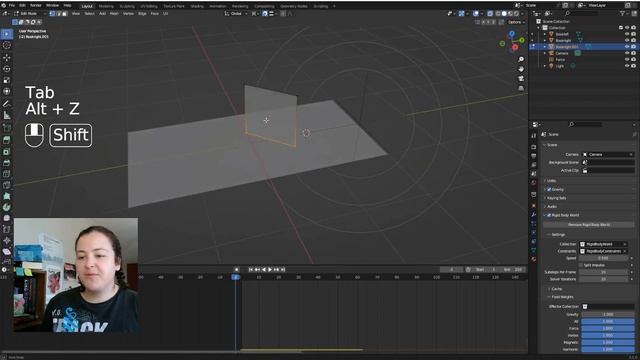Disable Collection in renders via camera icon
Screen dimensions: 640x360
click(633, 28)
